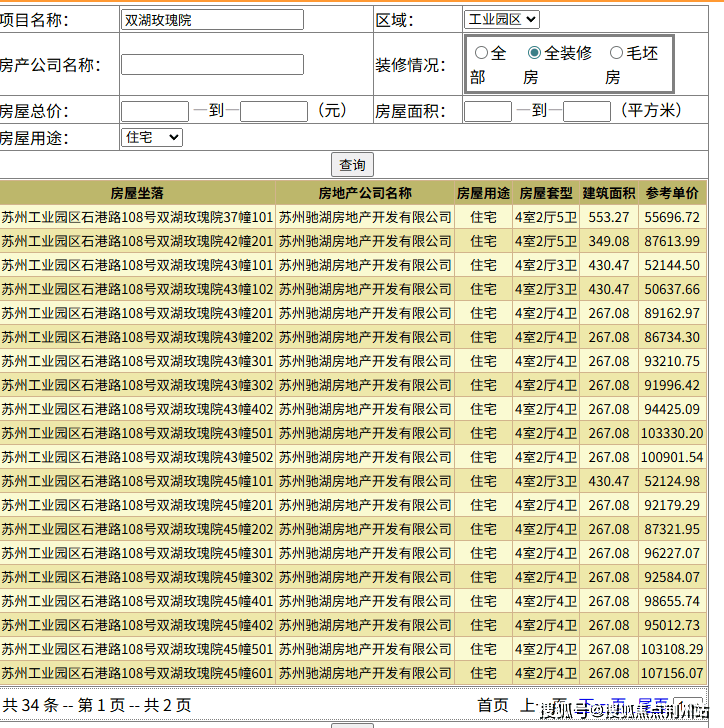The image size is (724, 728).
Task: Click the minimum 房屋面积 input box
Action: click(x=488, y=111)
